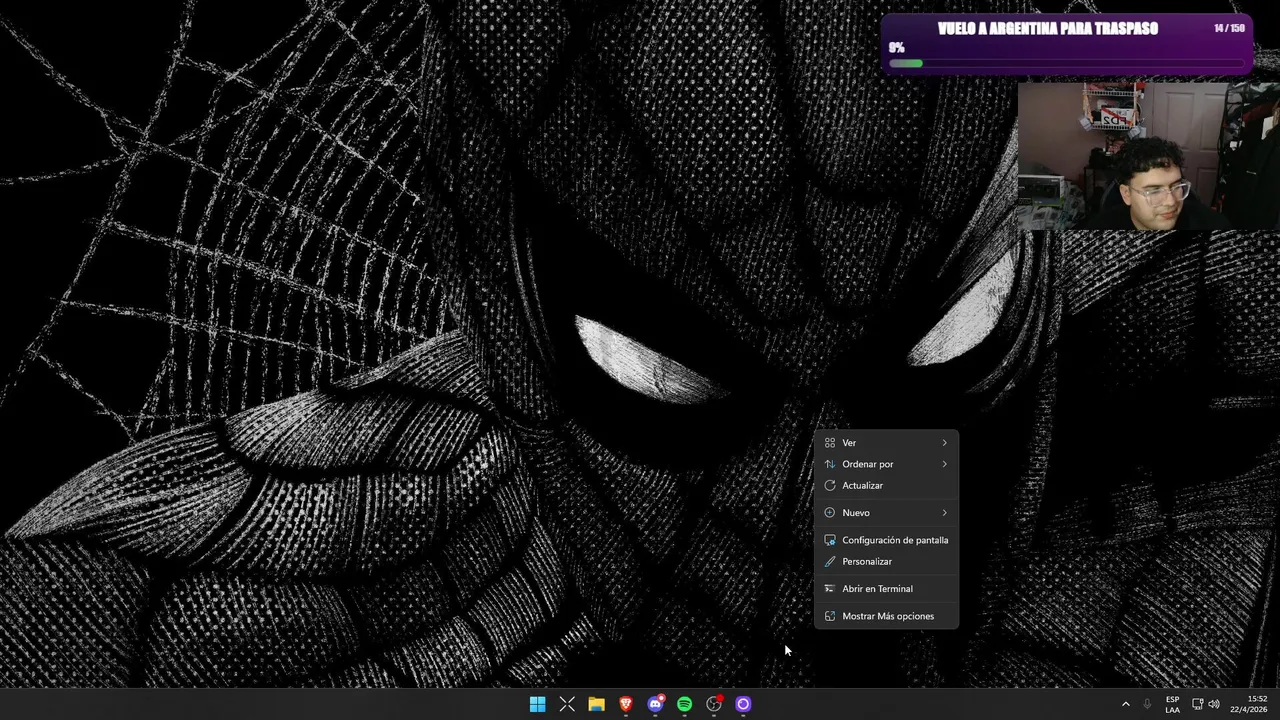Open Spotify from the taskbar
The height and width of the screenshot is (720, 1280).
tap(684, 704)
